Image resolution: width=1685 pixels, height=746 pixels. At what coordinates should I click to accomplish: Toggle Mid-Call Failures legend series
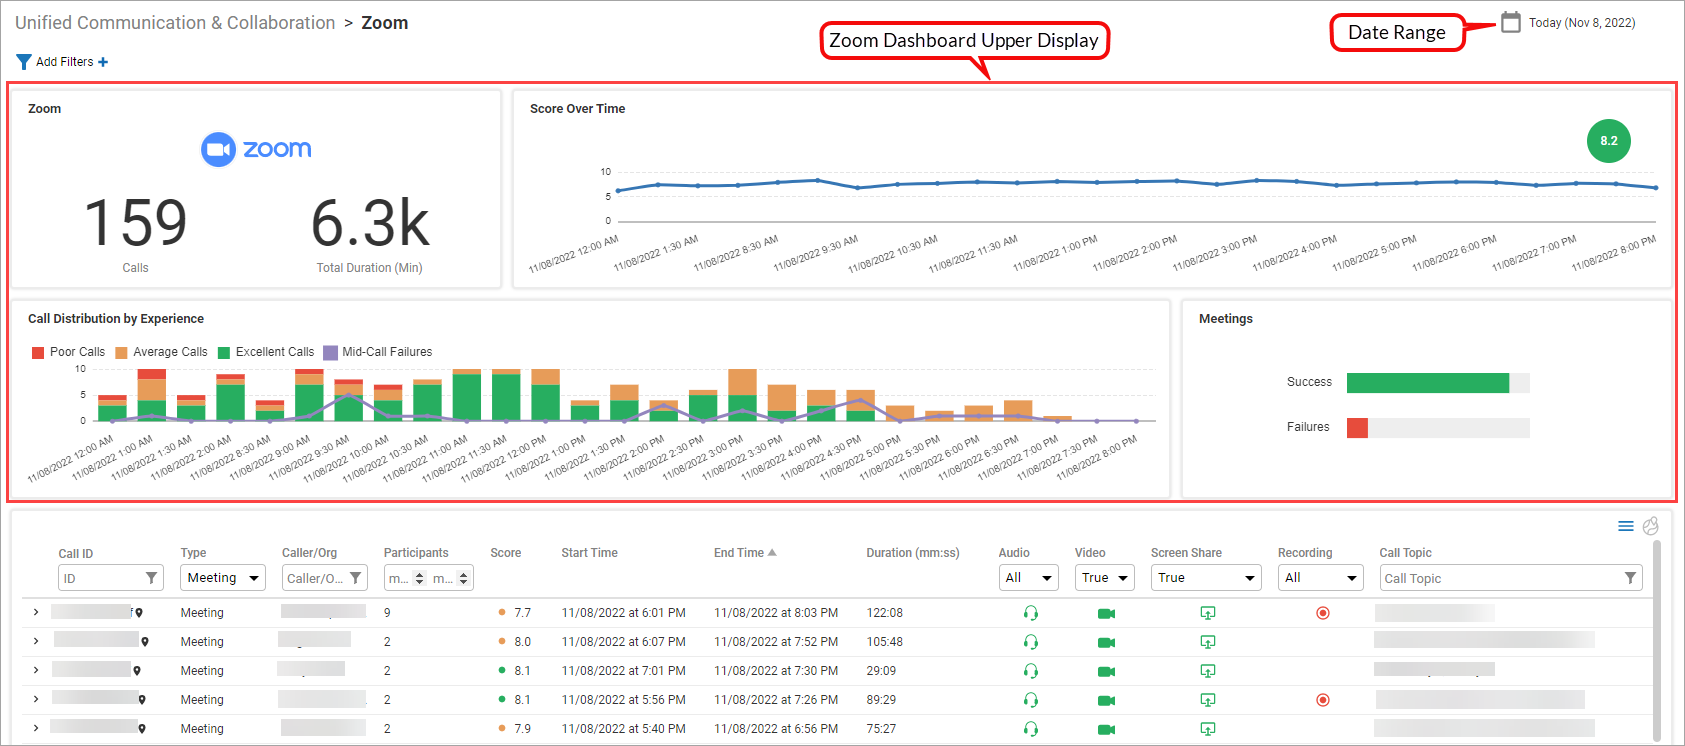pyautogui.click(x=378, y=352)
